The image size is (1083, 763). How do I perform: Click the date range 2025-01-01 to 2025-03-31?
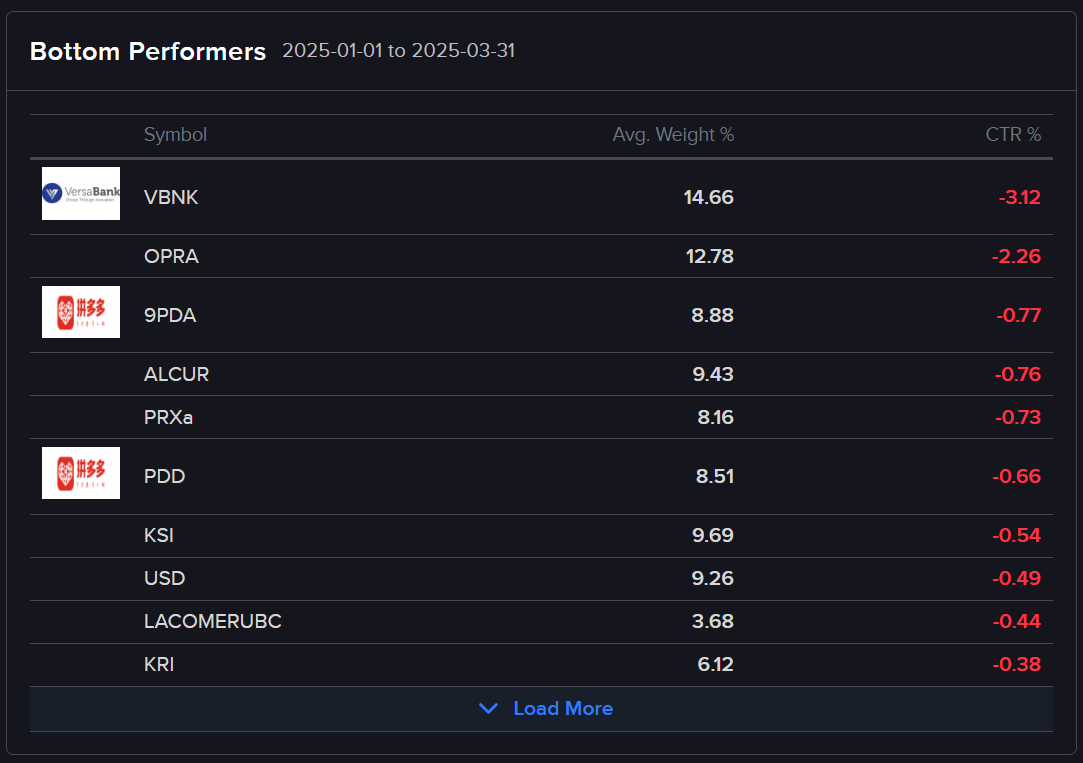[x=399, y=50]
